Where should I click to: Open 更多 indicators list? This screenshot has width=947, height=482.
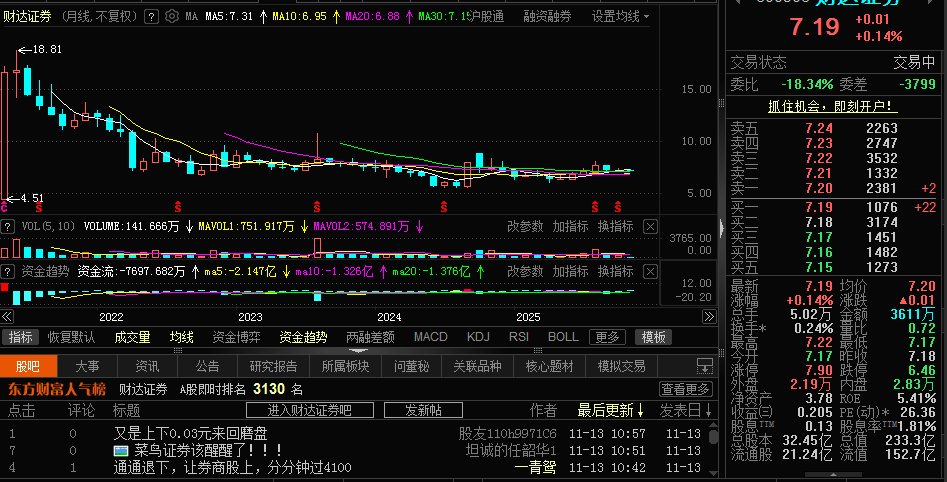pyautogui.click(x=608, y=337)
